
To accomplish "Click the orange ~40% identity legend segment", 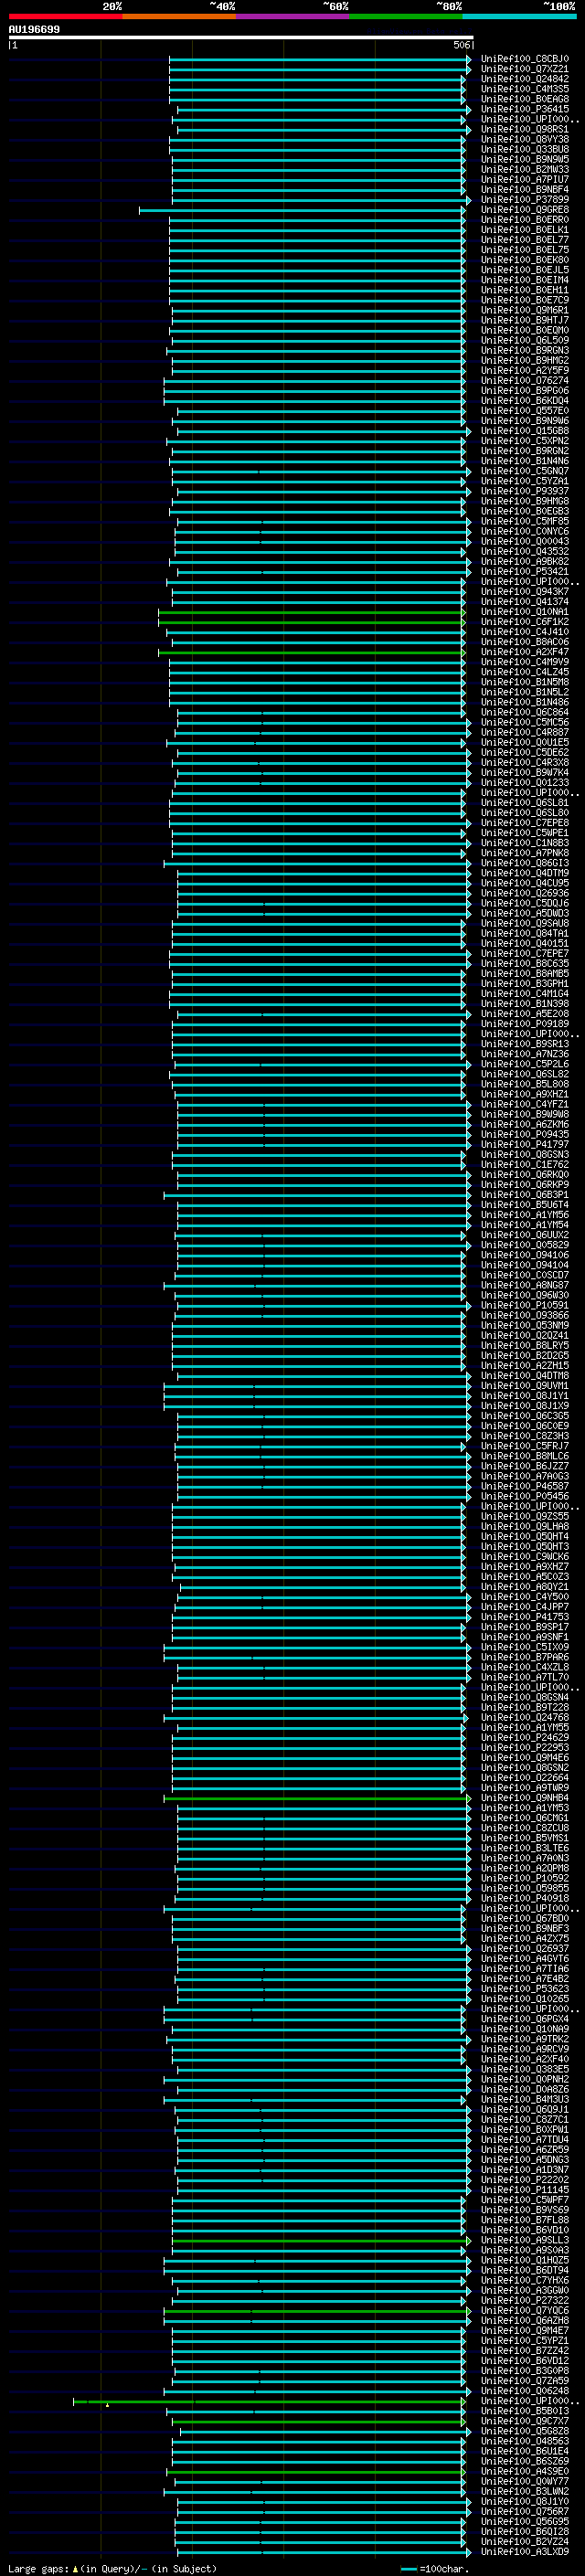I will tap(179, 16).
